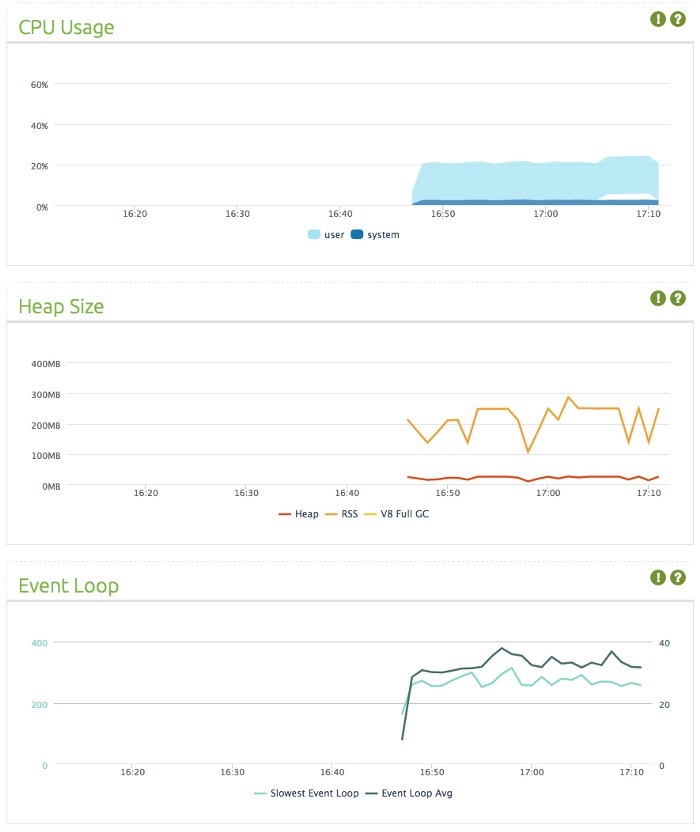Toggle the Heap series in legend
This screenshot has width=700, height=832.
coord(298,514)
